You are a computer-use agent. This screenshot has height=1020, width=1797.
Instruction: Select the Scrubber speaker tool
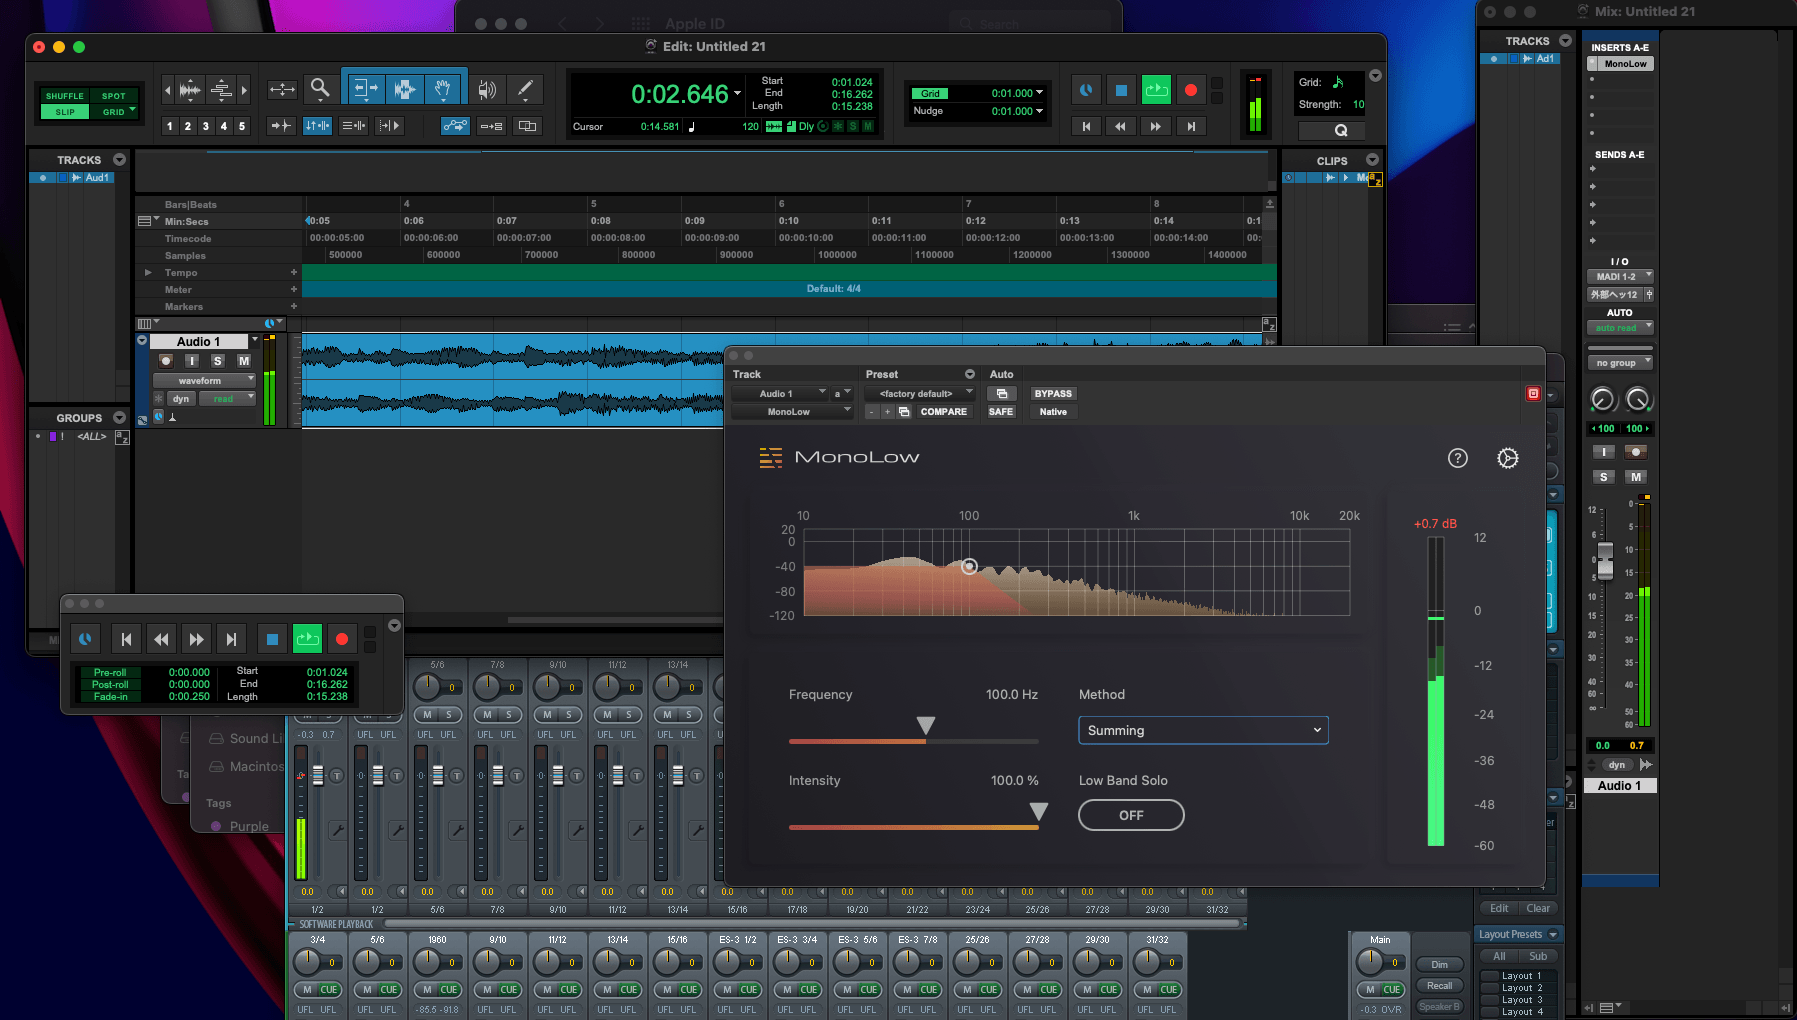pyautogui.click(x=487, y=89)
